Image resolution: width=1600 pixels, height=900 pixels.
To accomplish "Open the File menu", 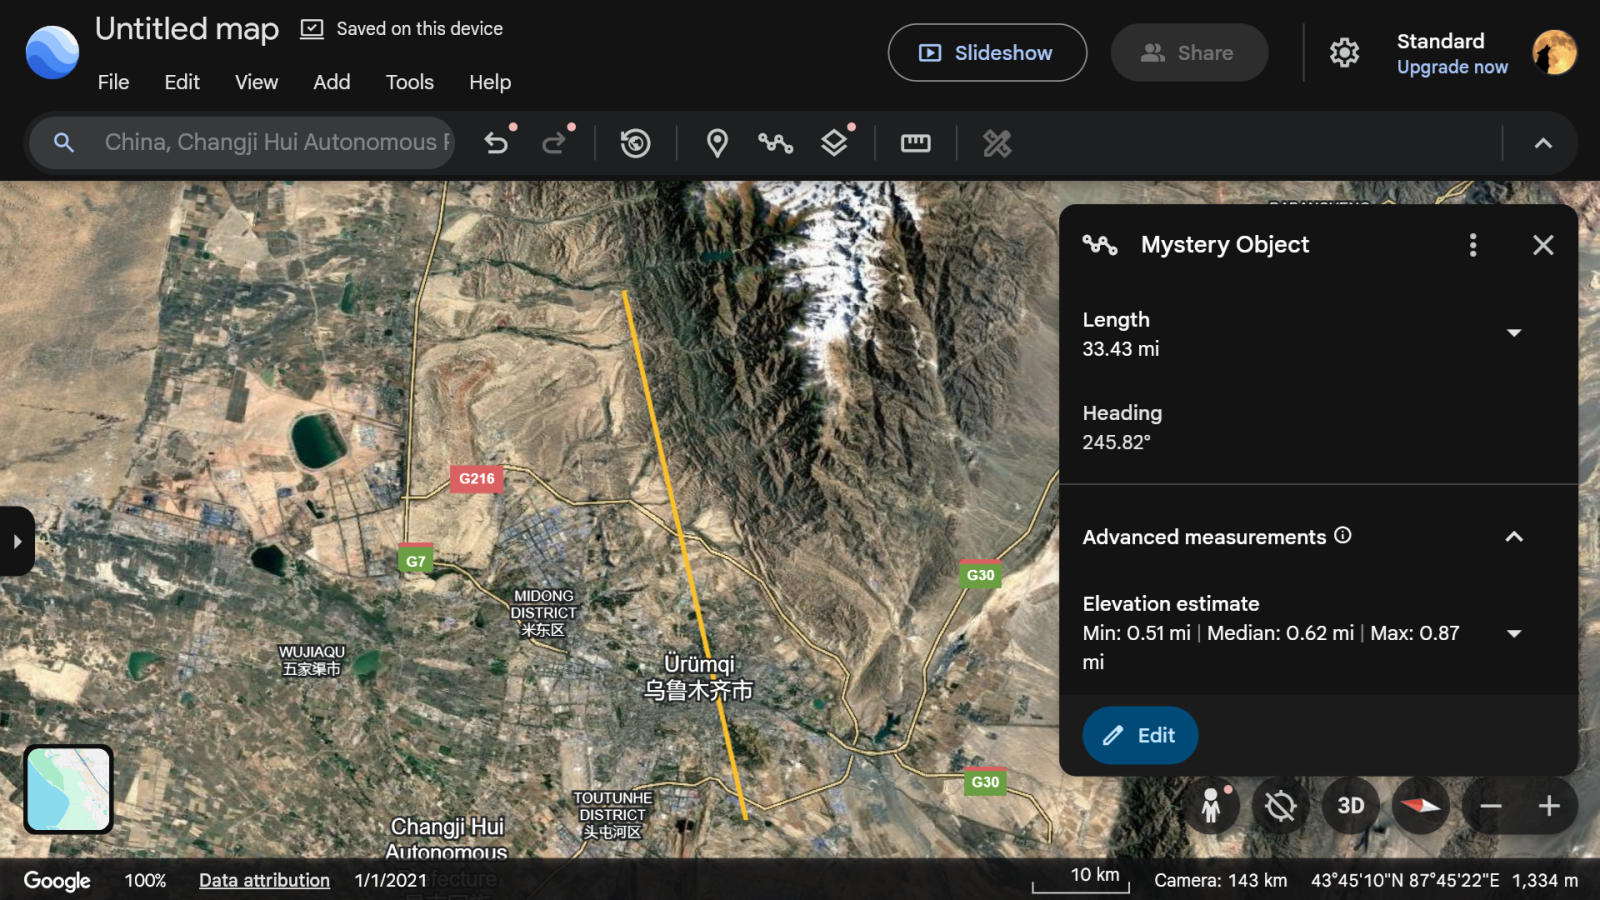I will coord(113,82).
